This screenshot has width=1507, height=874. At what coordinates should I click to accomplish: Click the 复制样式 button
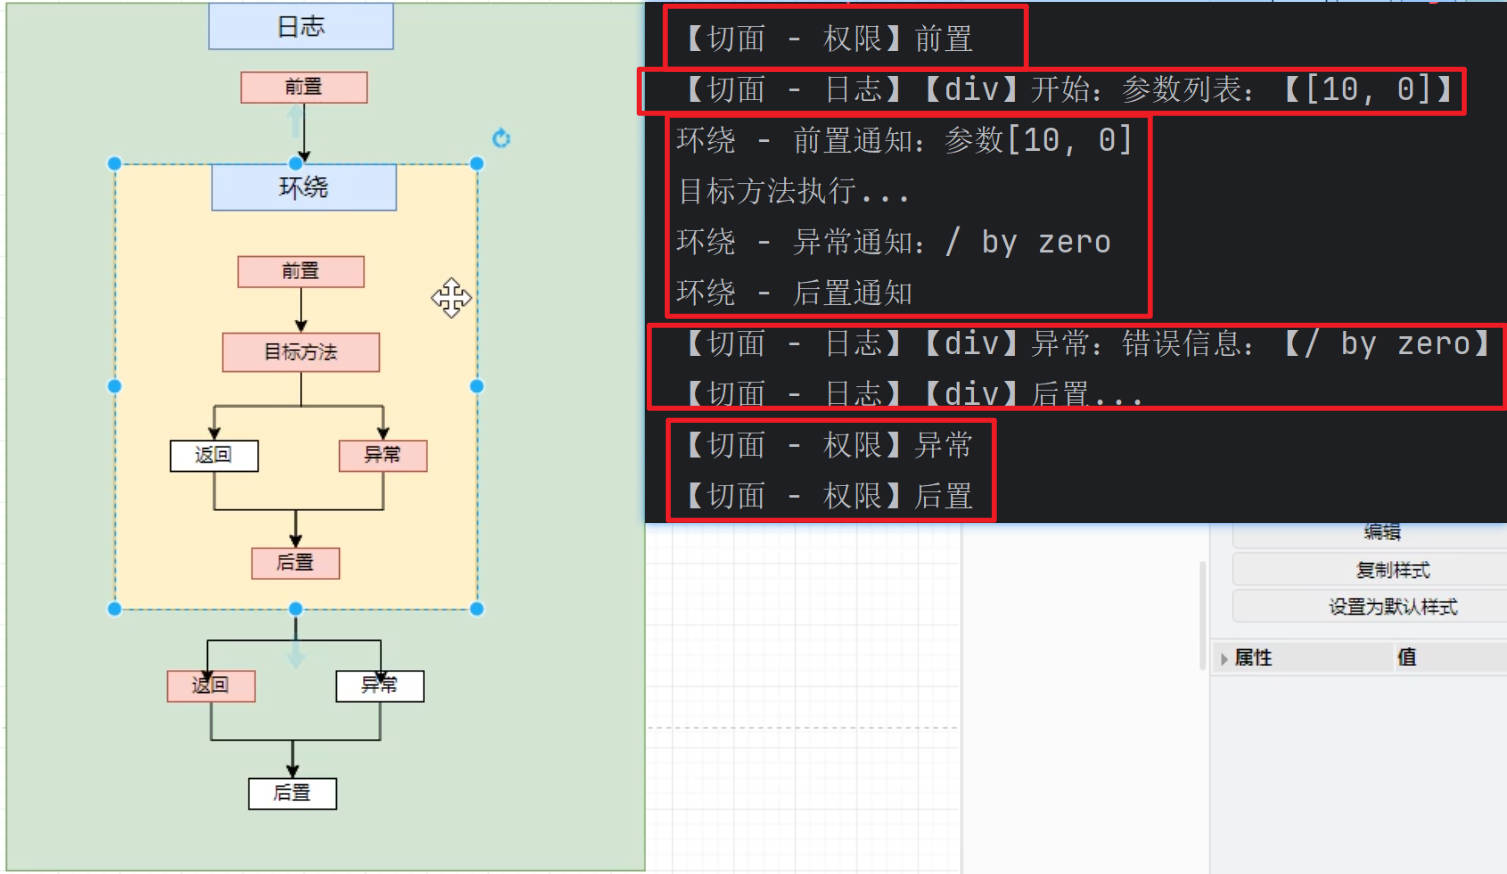1392,570
